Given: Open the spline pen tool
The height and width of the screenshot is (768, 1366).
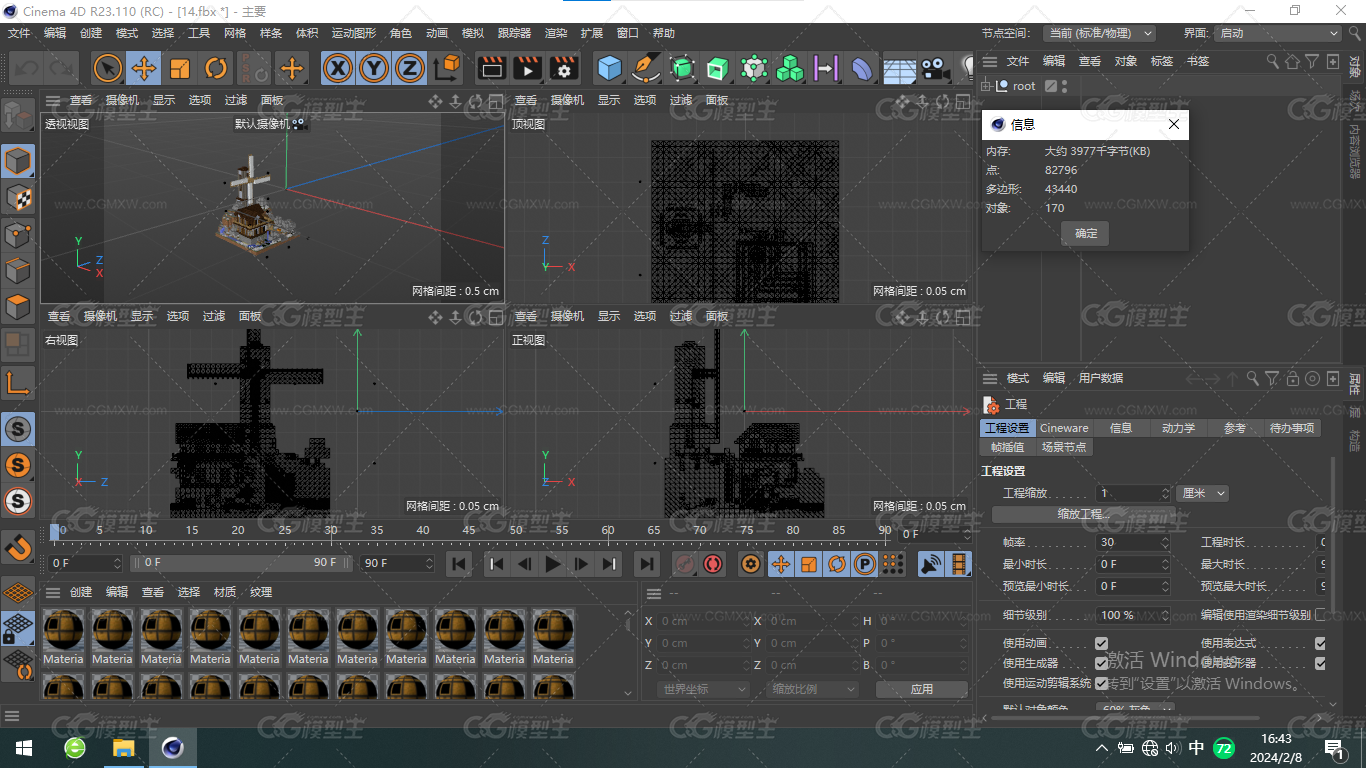Looking at the screenshot, I should coord(646,68).
